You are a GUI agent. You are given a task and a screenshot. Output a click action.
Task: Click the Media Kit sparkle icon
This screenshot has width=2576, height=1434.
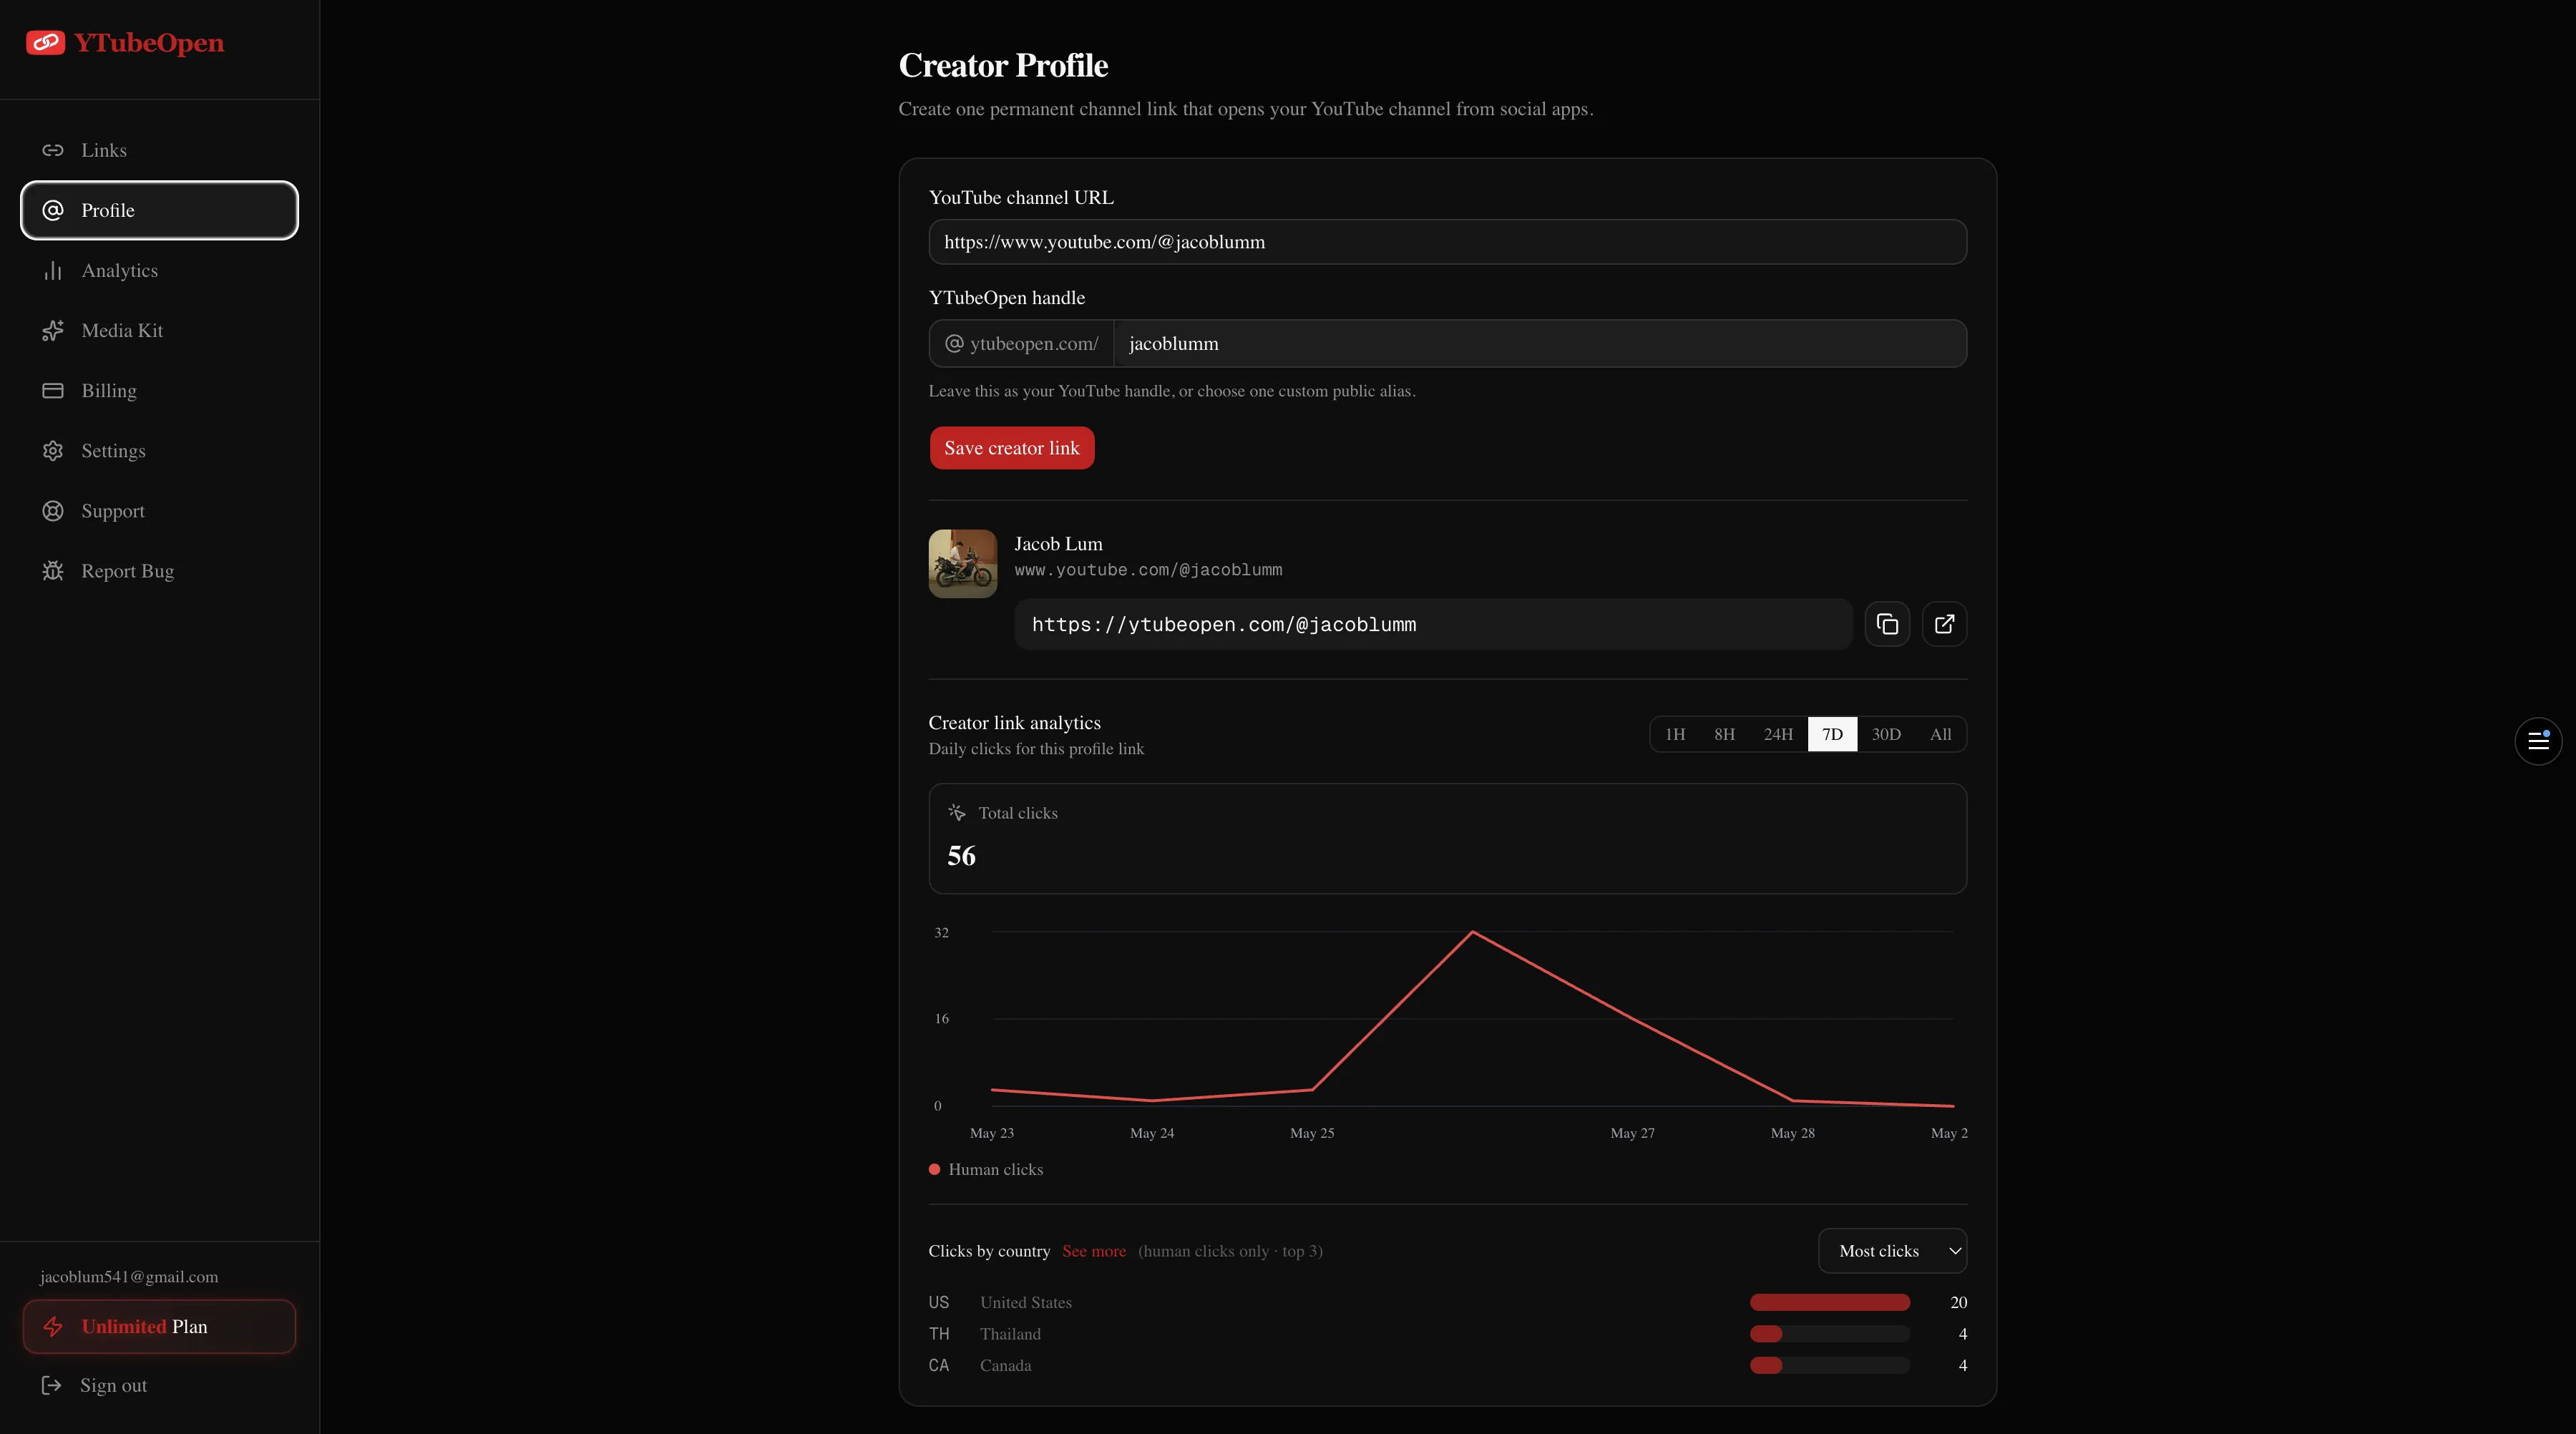53,330
